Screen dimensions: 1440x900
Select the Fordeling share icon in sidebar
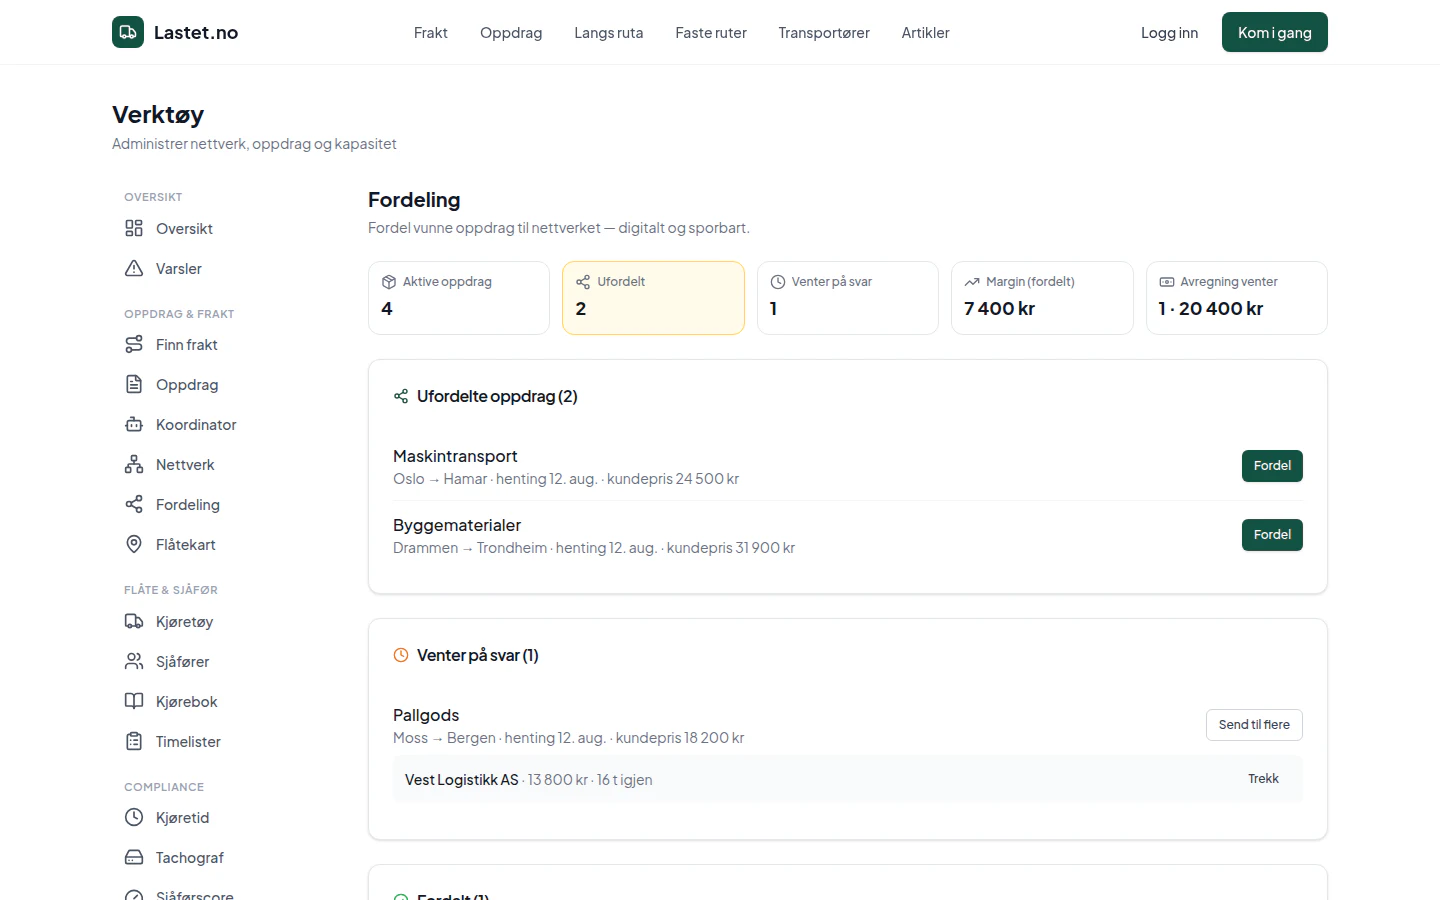134,504
